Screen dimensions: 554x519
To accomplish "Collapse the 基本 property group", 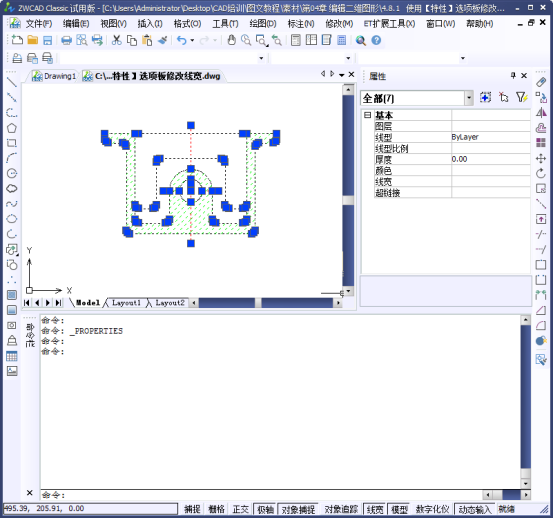I will coord(367,115).
